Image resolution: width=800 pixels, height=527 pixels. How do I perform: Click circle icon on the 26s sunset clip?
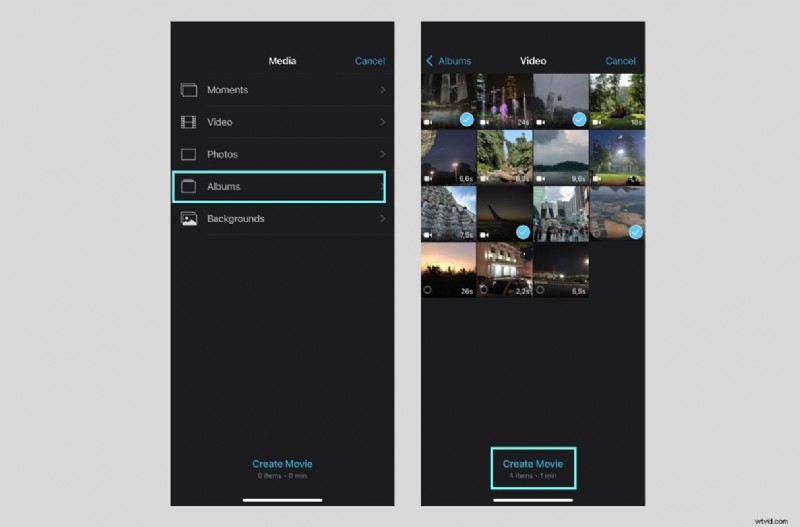click(428, 290)
